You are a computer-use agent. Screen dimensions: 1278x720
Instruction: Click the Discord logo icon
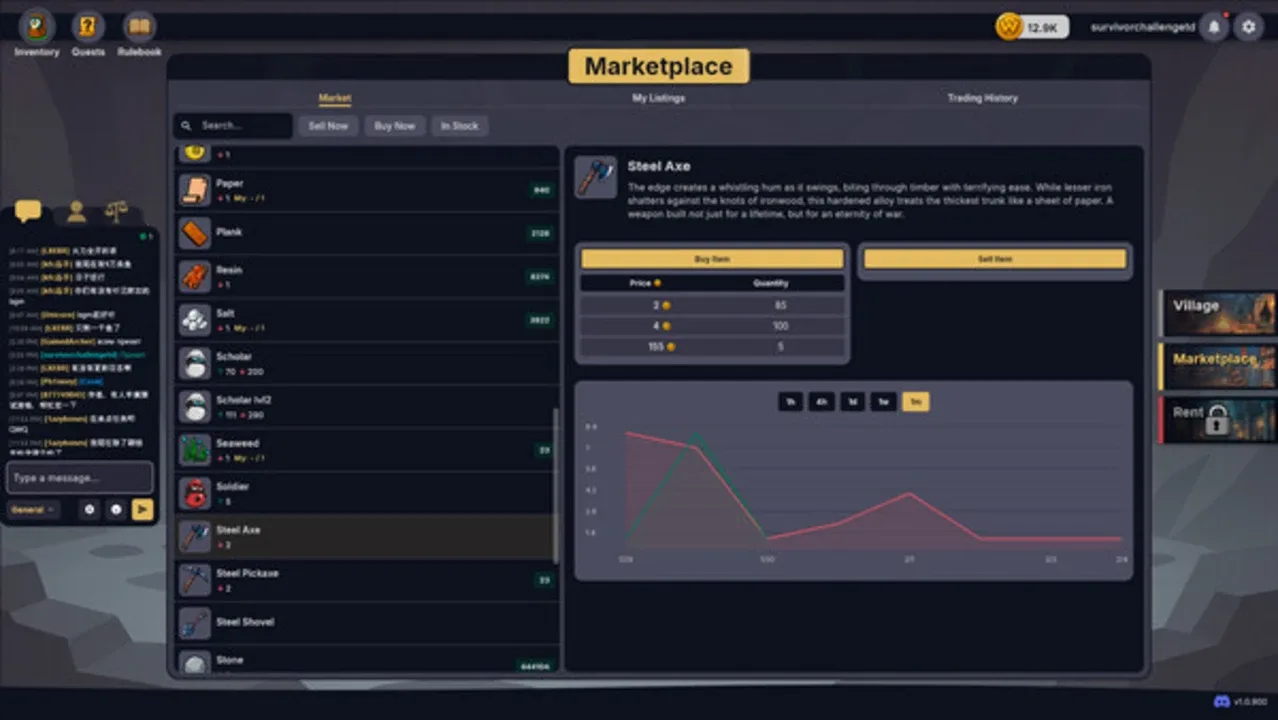[1221, 701]
